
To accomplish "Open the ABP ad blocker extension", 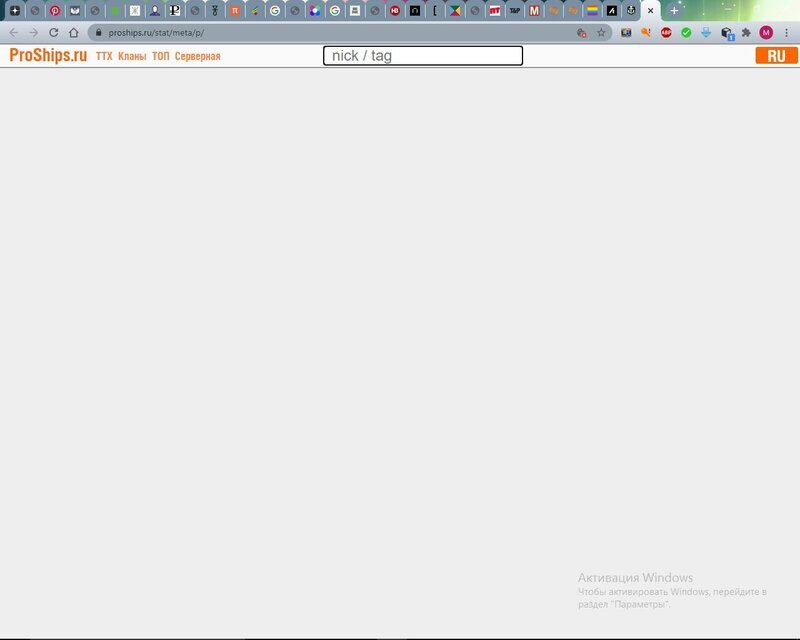I will pos(666,32).
